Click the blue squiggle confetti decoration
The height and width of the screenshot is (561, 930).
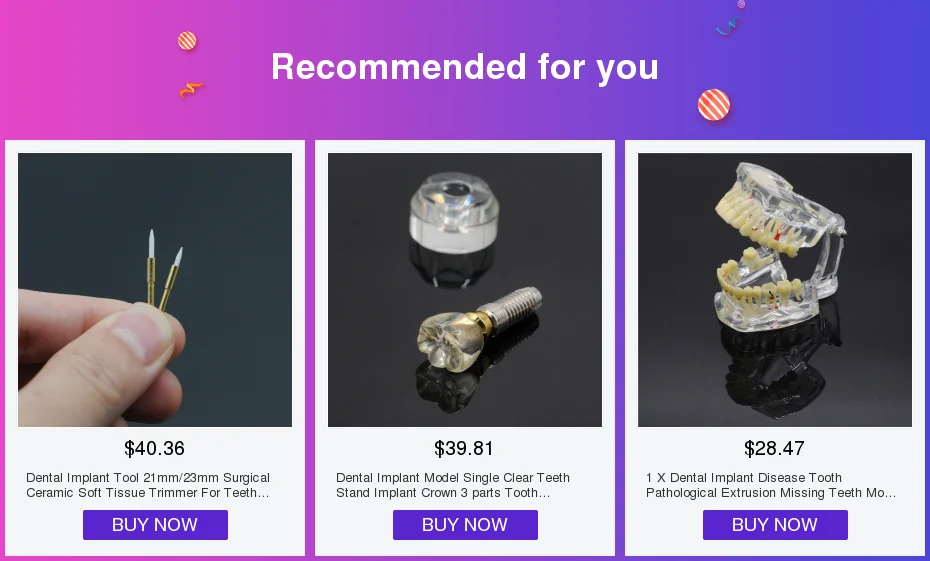click(x=727, y=26)
